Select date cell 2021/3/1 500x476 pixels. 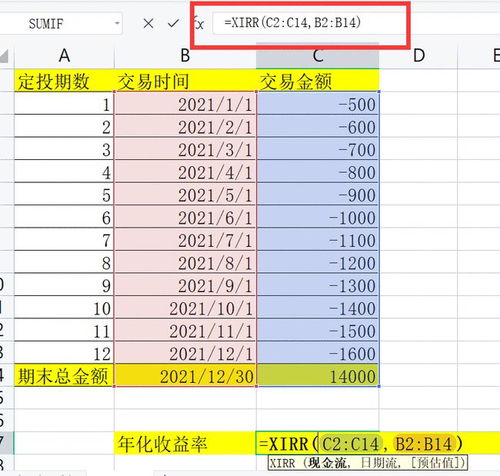[x=185, y=149]
